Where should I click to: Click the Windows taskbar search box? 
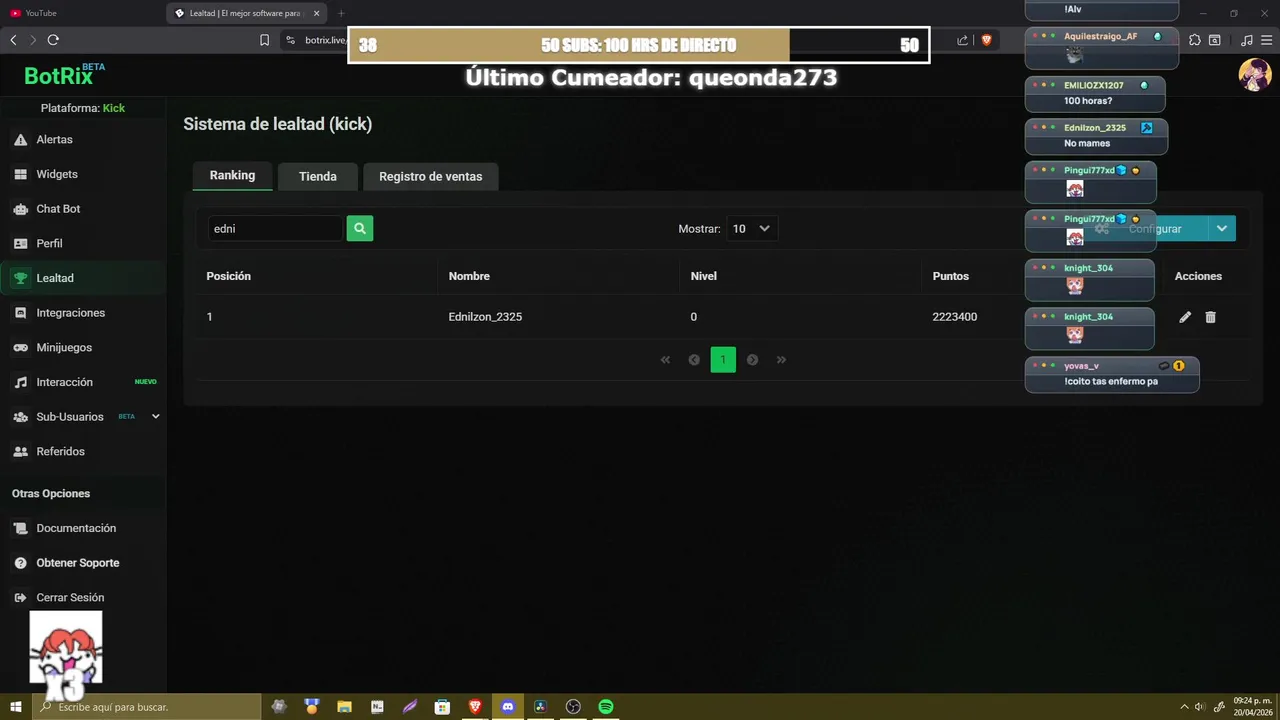pos(148,707)
